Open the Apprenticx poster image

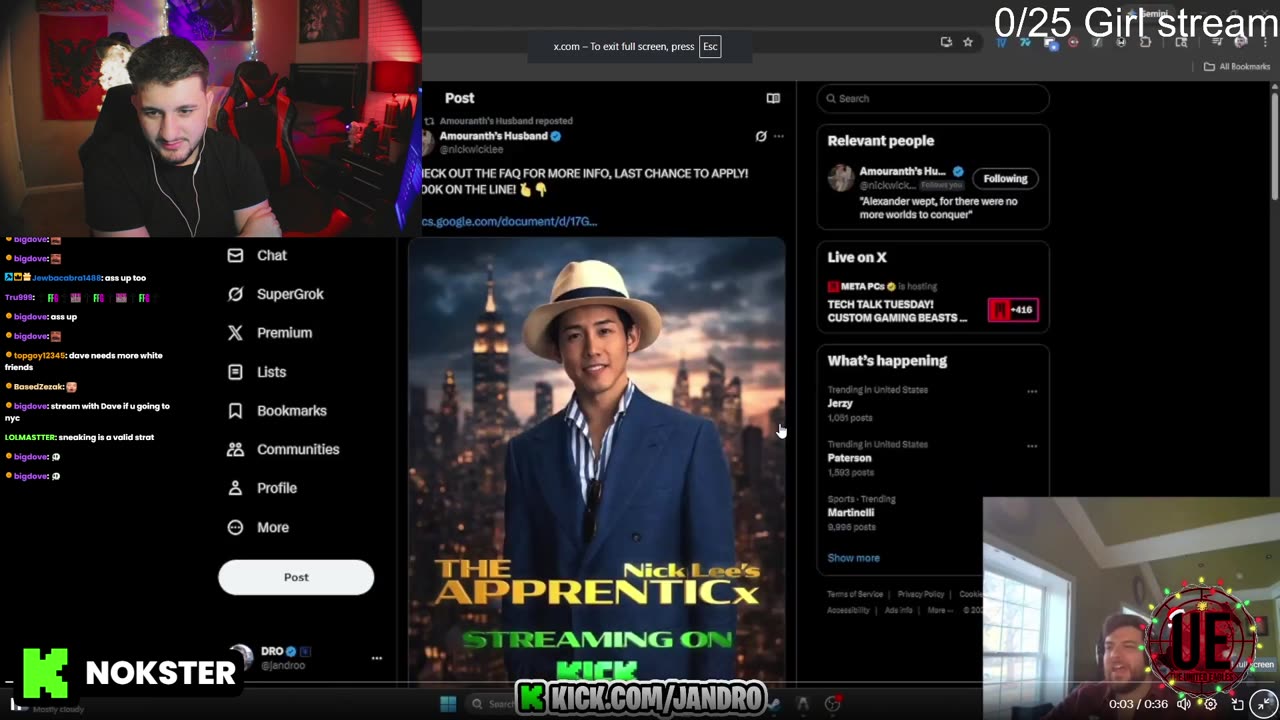click(597, 460)
